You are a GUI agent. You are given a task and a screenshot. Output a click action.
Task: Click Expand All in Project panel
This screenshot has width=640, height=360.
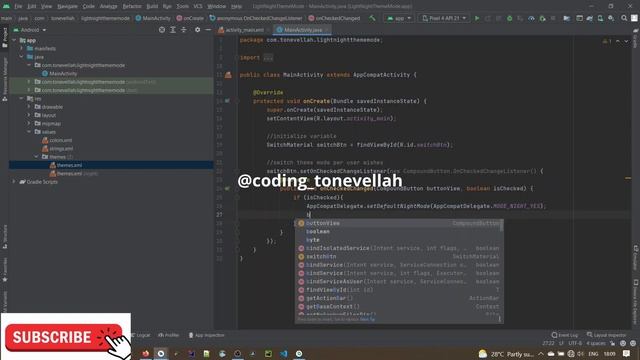pyautogui.click(x=173, y=30)
